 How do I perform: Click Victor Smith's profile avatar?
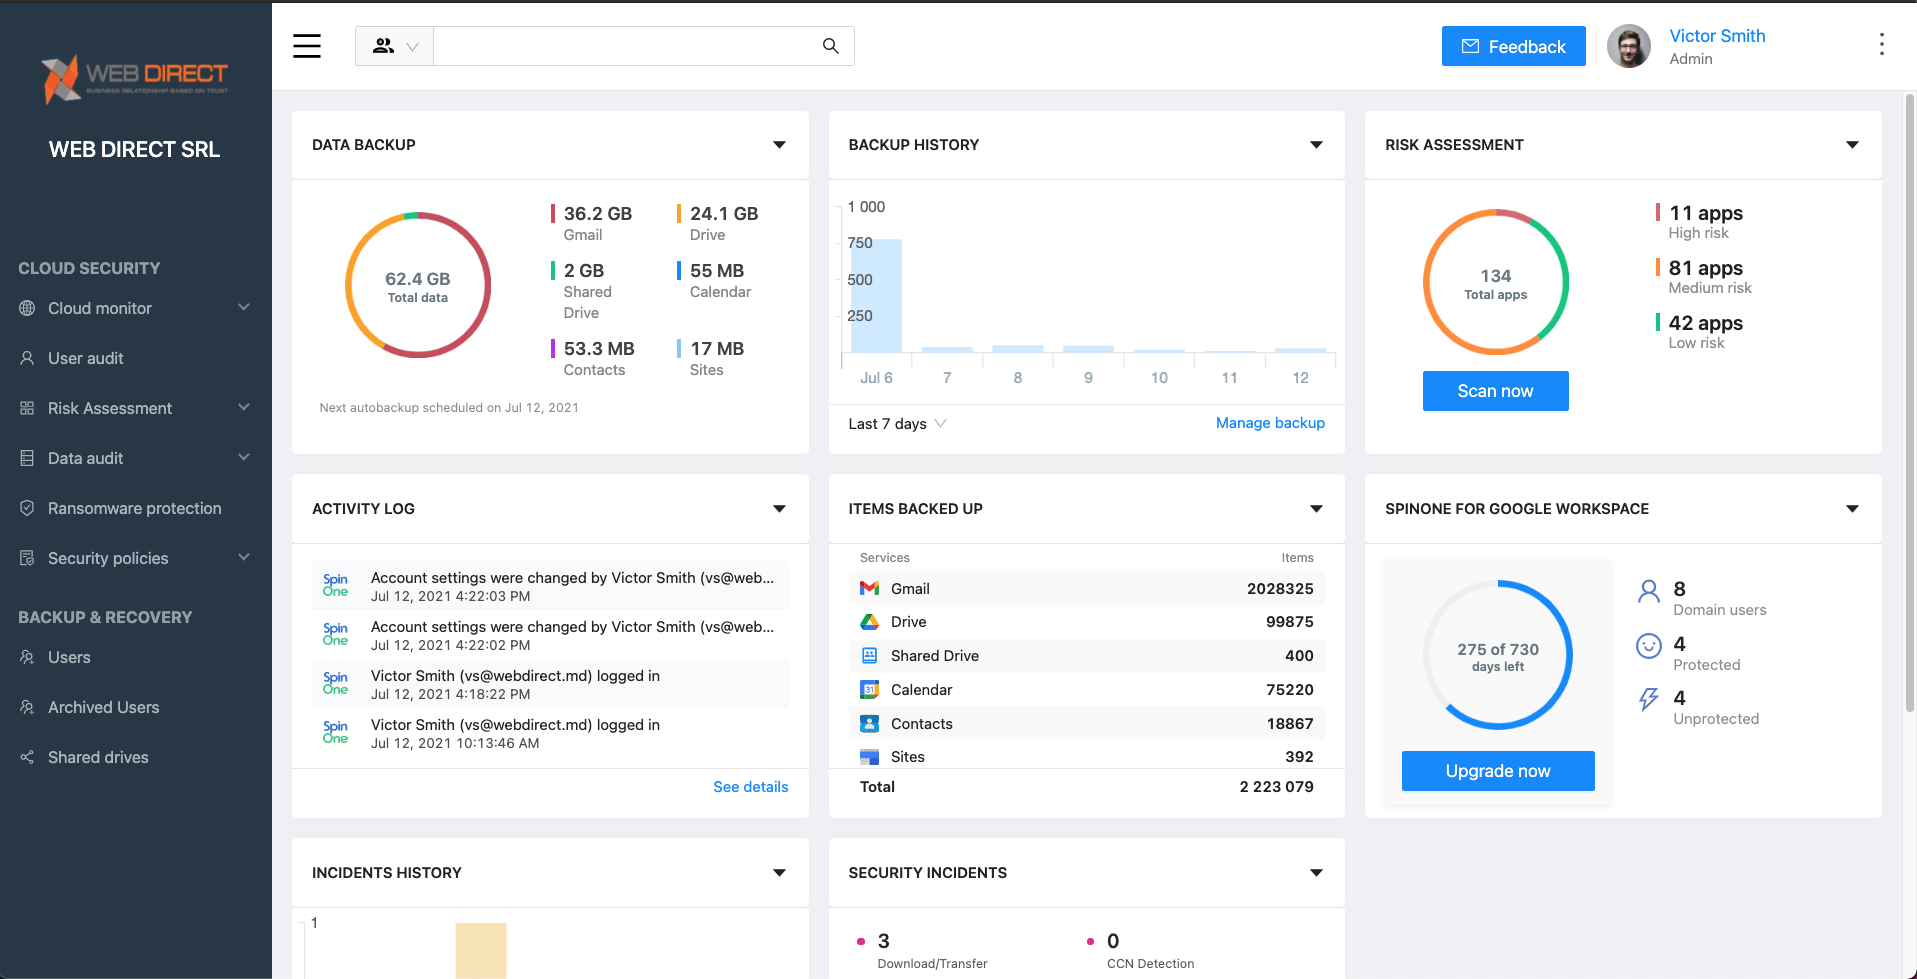(x=1628, y=47)
